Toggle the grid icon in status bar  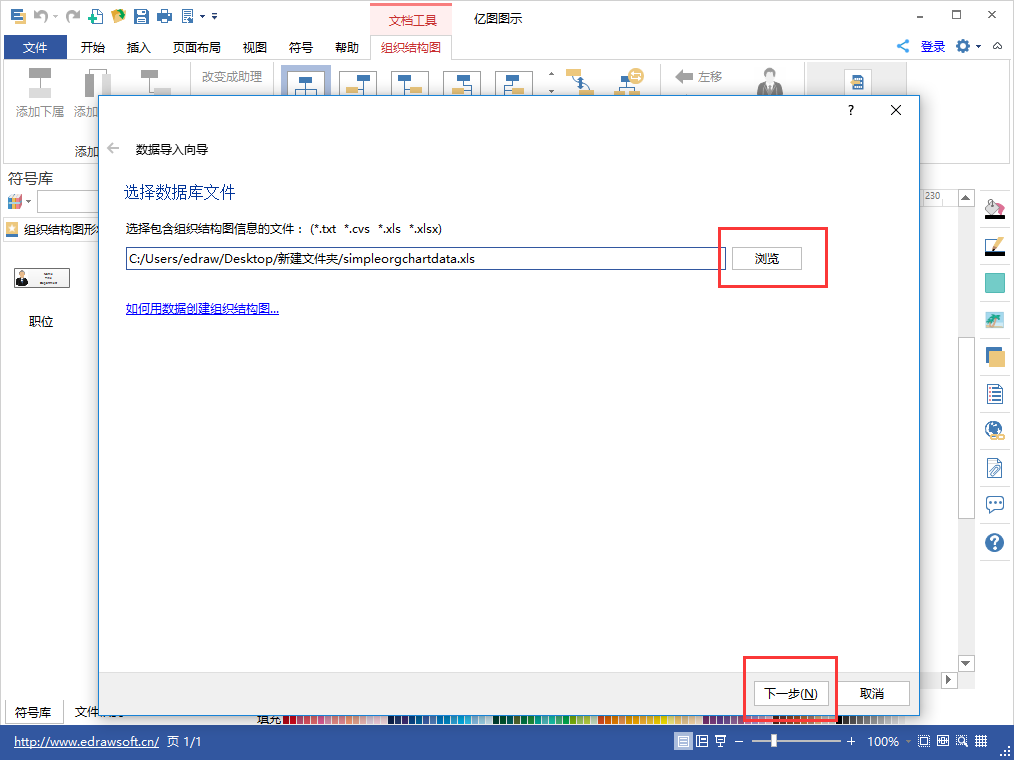(x=981, y=741)
